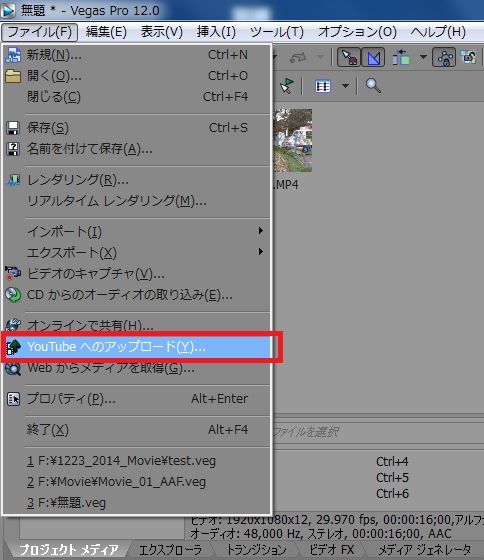Switch to the プロジェクト メディア tab
This screenshot has height=560, width=484.
[x=68, y=550]
